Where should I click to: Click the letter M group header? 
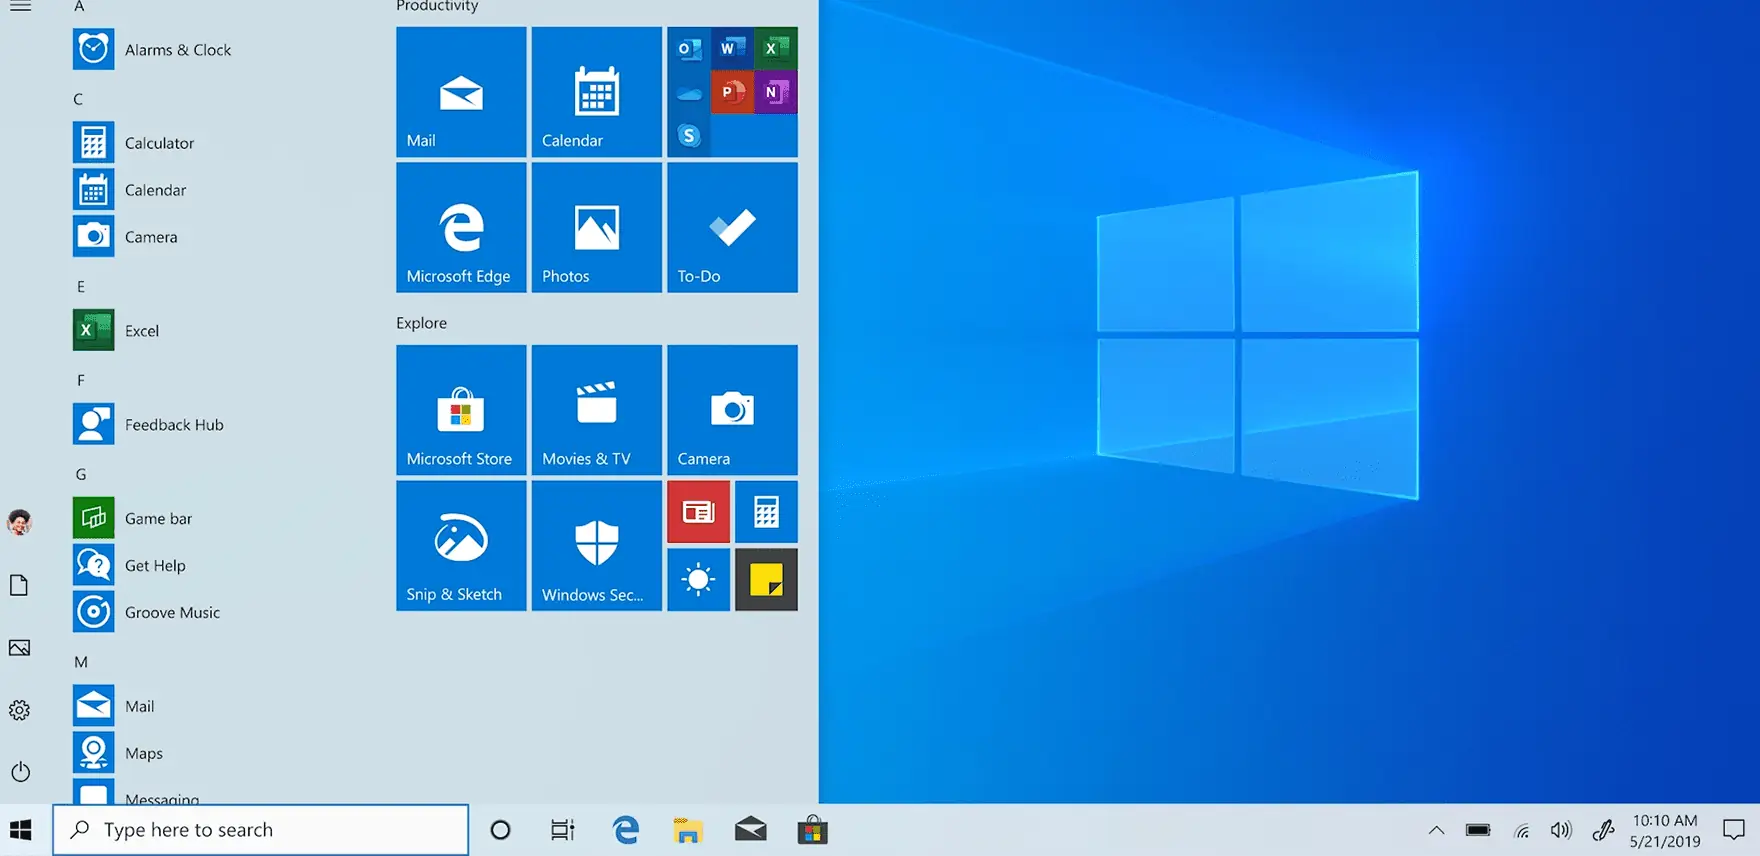point(81,662)
